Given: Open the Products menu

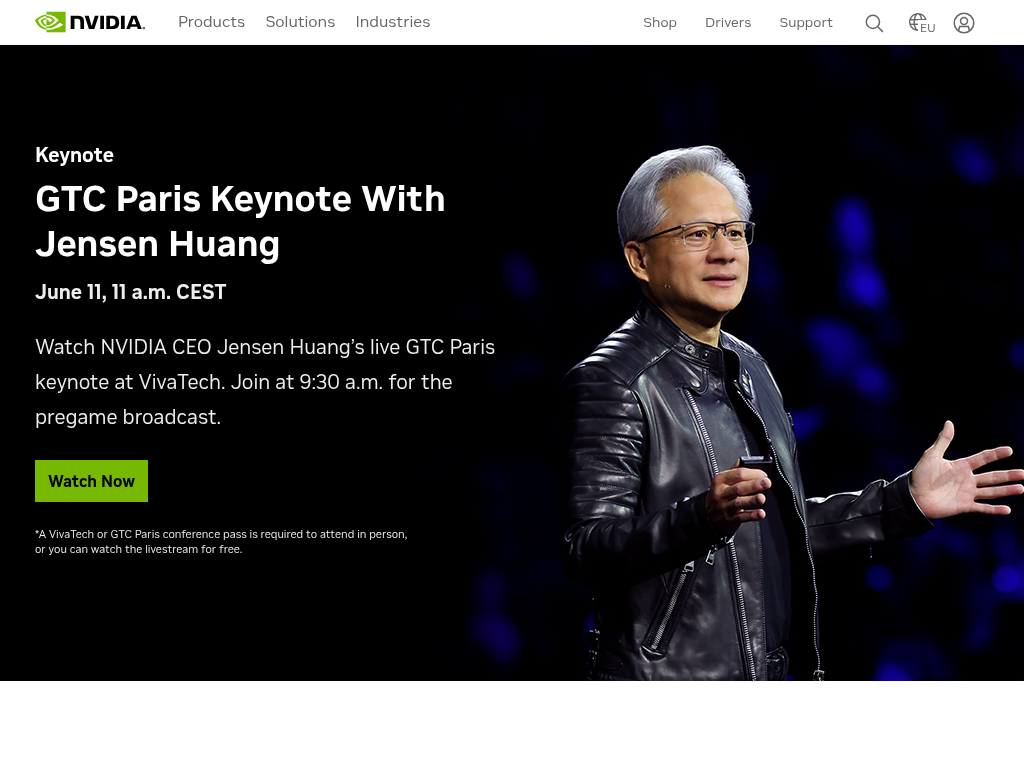Looking at the screenshot, I should tap(212, 22).
